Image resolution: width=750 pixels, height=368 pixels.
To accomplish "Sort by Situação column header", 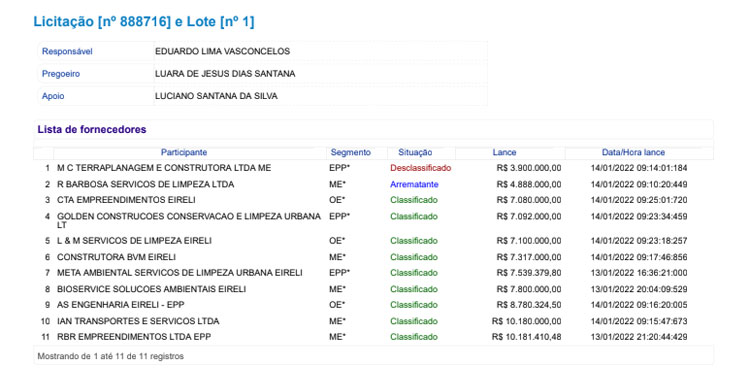I will click(415, 153).
